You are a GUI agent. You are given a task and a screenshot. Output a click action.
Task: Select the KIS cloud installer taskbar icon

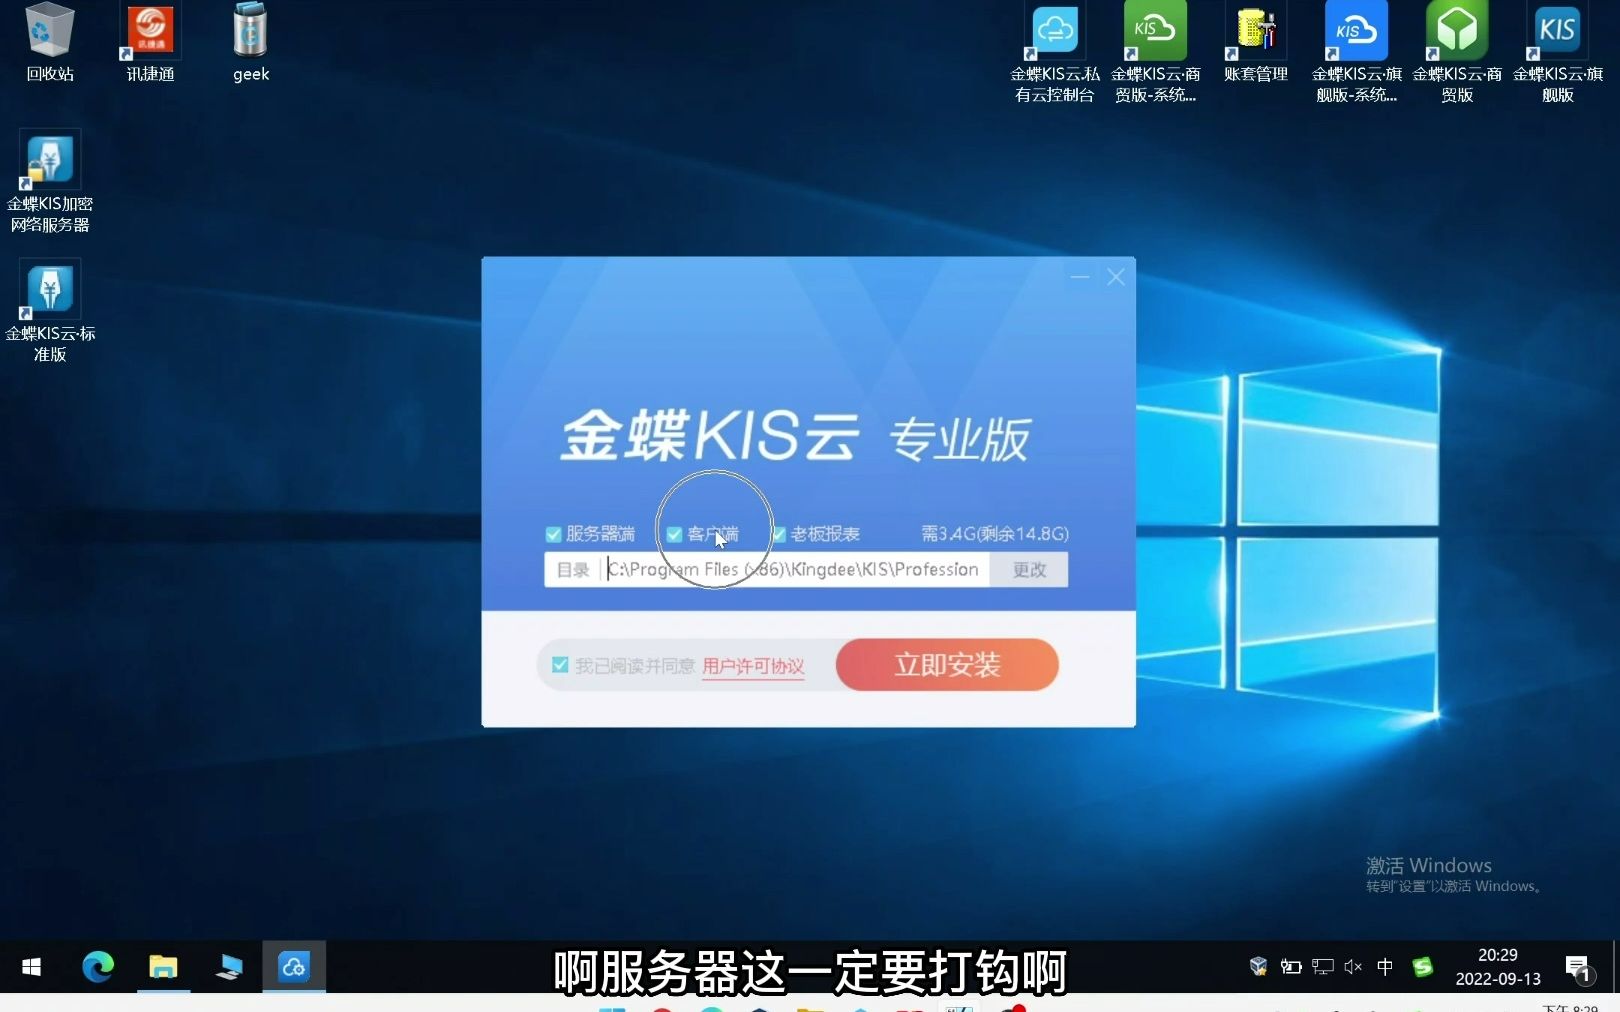294,967
